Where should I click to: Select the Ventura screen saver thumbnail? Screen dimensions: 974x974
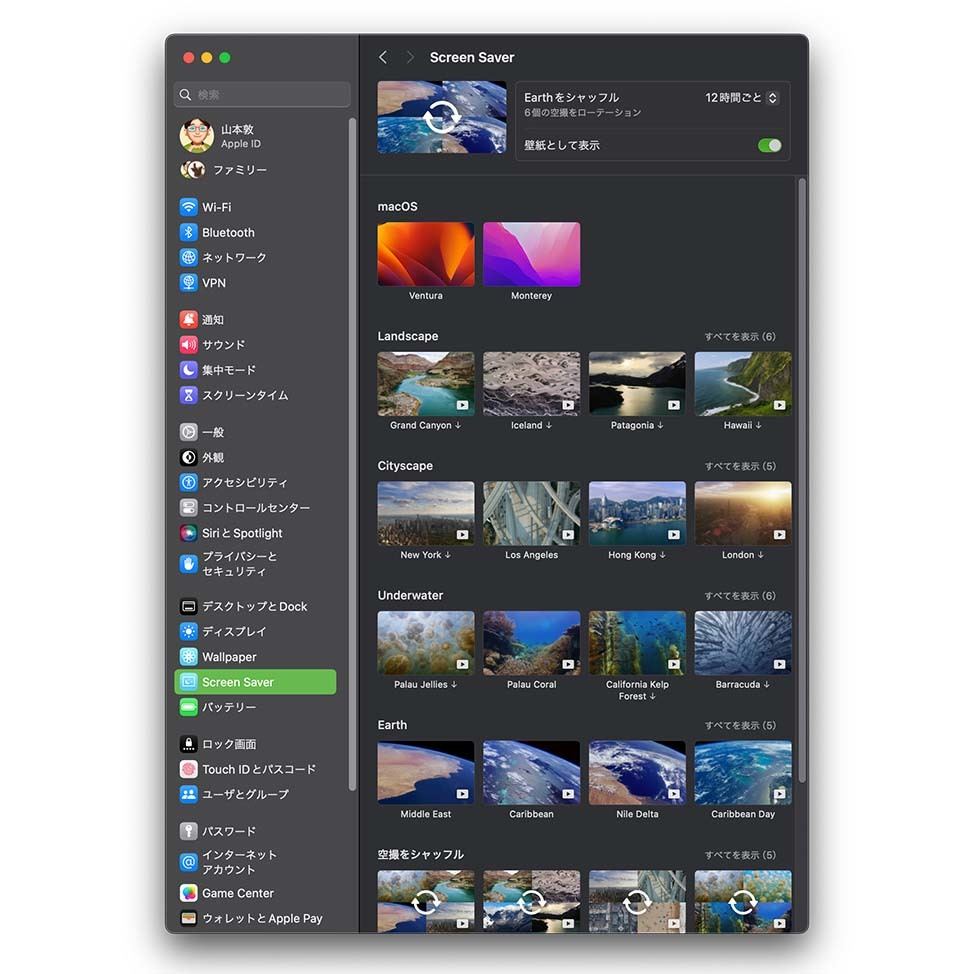426,254
